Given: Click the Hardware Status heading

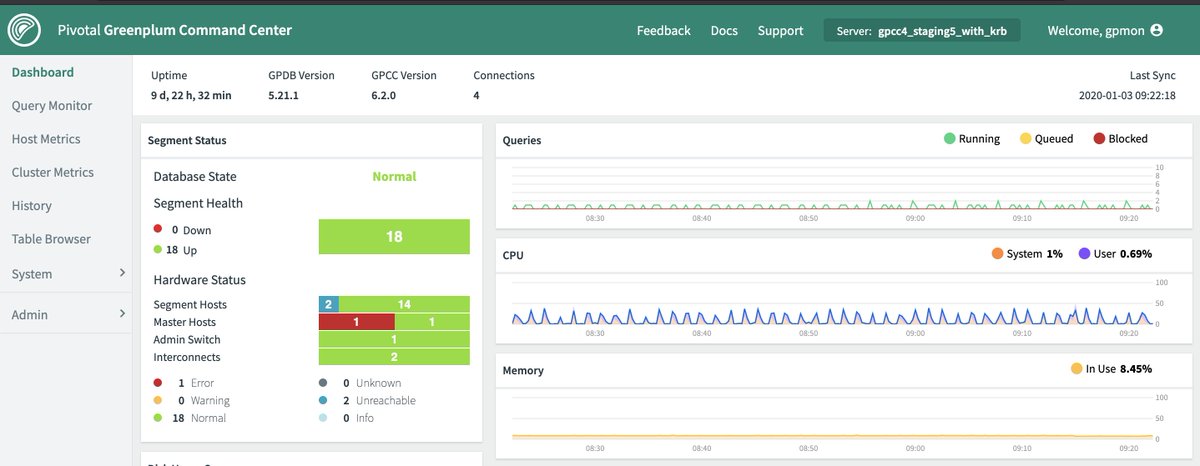Looking at the screenshot, I should 200,280.
